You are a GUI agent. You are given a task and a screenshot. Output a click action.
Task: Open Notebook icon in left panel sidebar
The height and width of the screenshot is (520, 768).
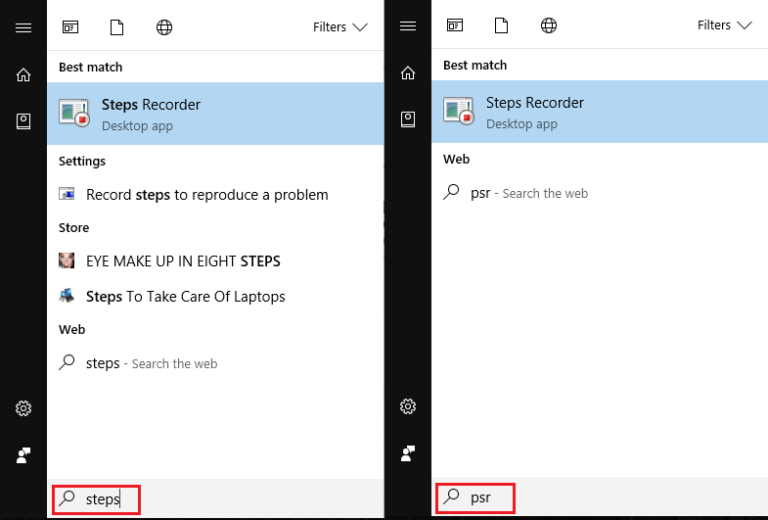23,121
